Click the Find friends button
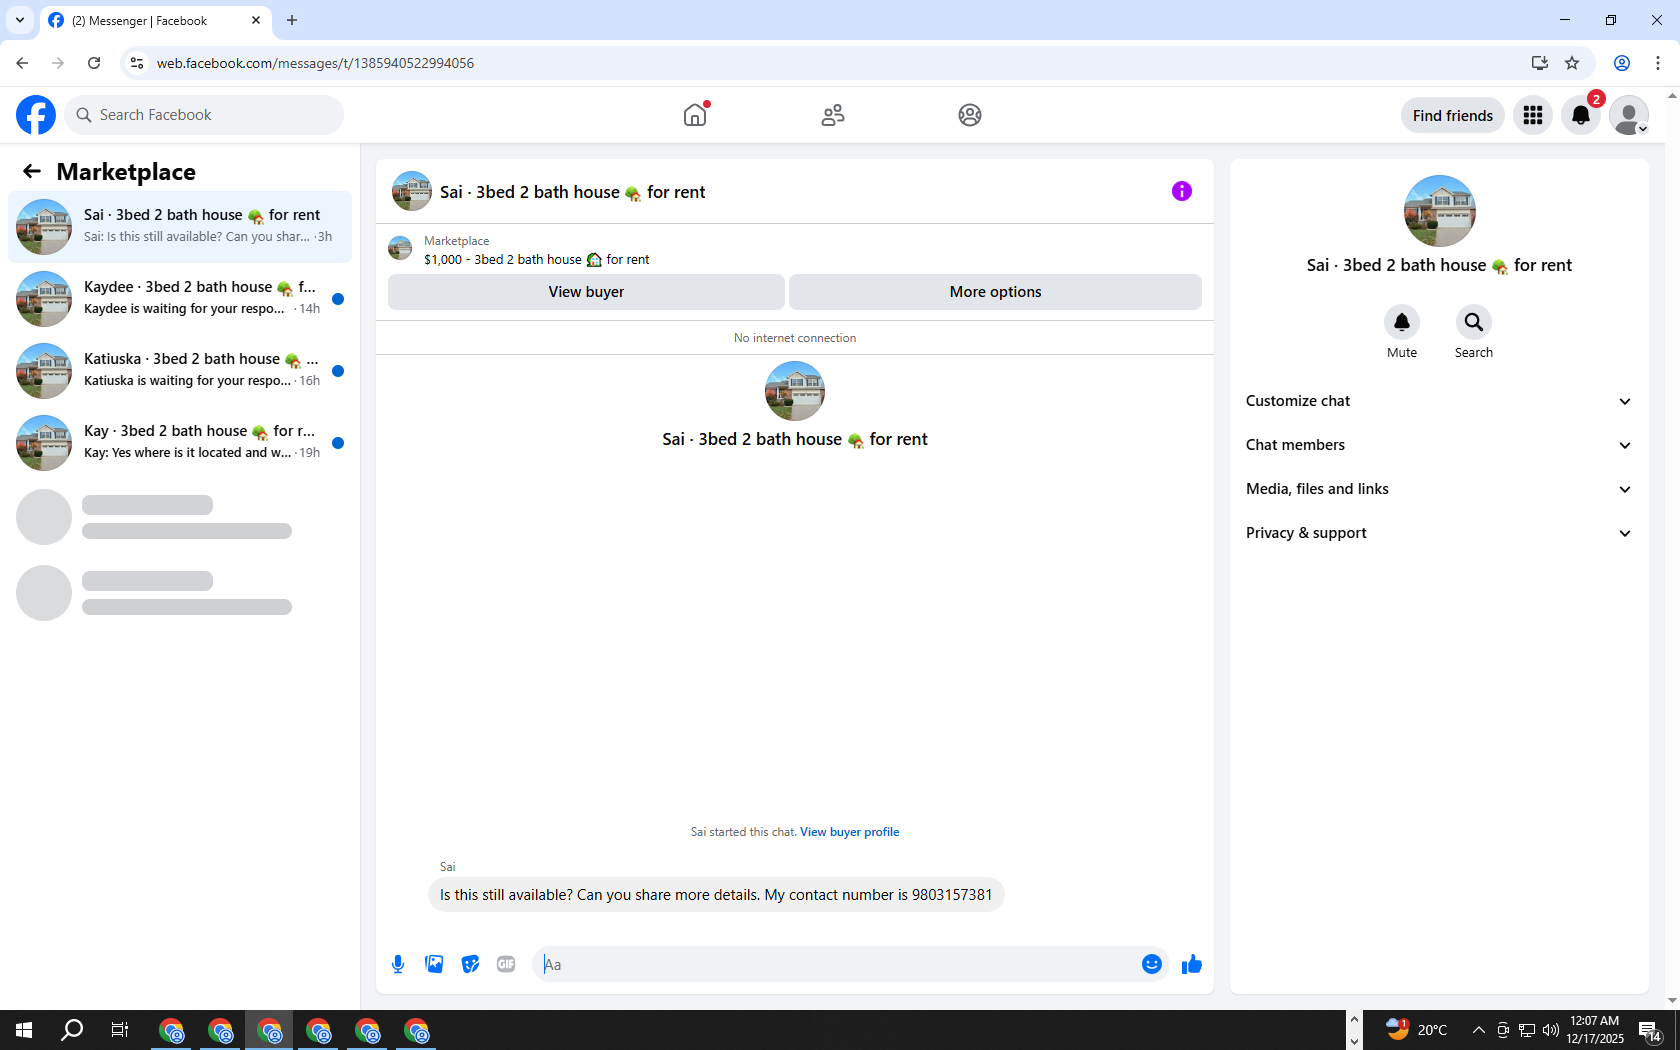Image resolution: width=1680 pixels, height=1050 pixels. click(1453, 115)
